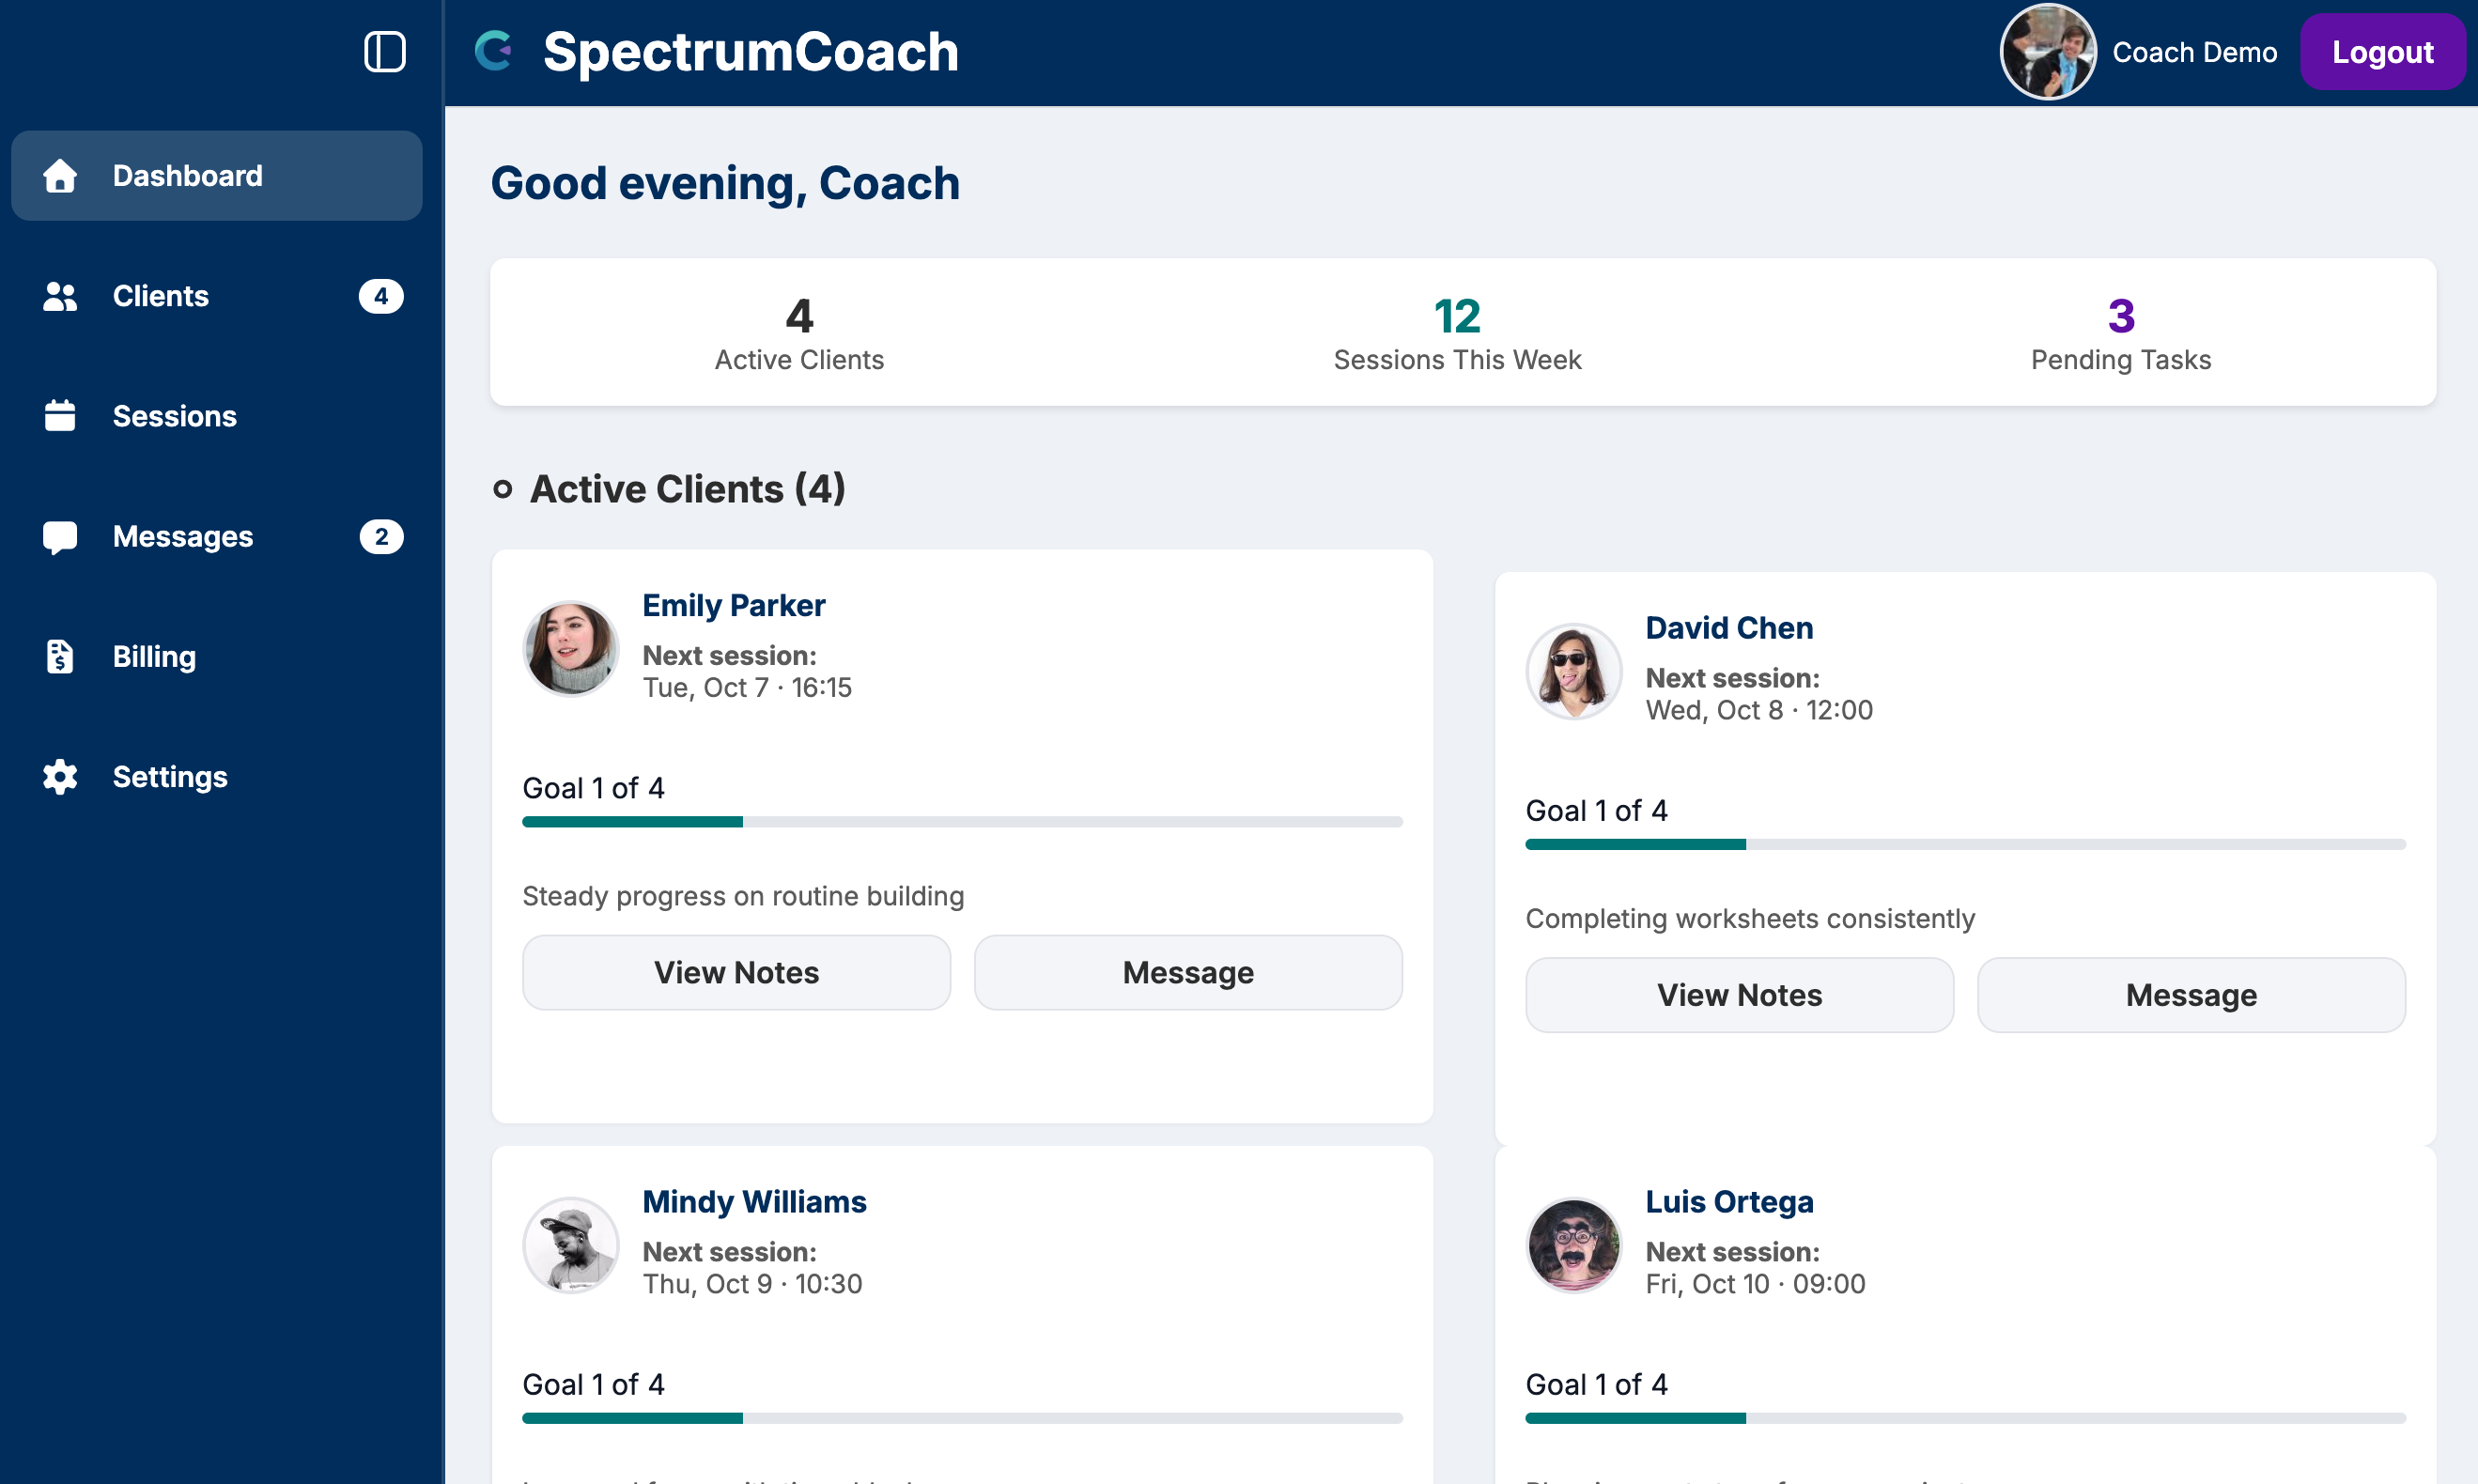Click David Chen's profile photo
Screen dimensions: 2478x1484
click(x=1572, y=671)
